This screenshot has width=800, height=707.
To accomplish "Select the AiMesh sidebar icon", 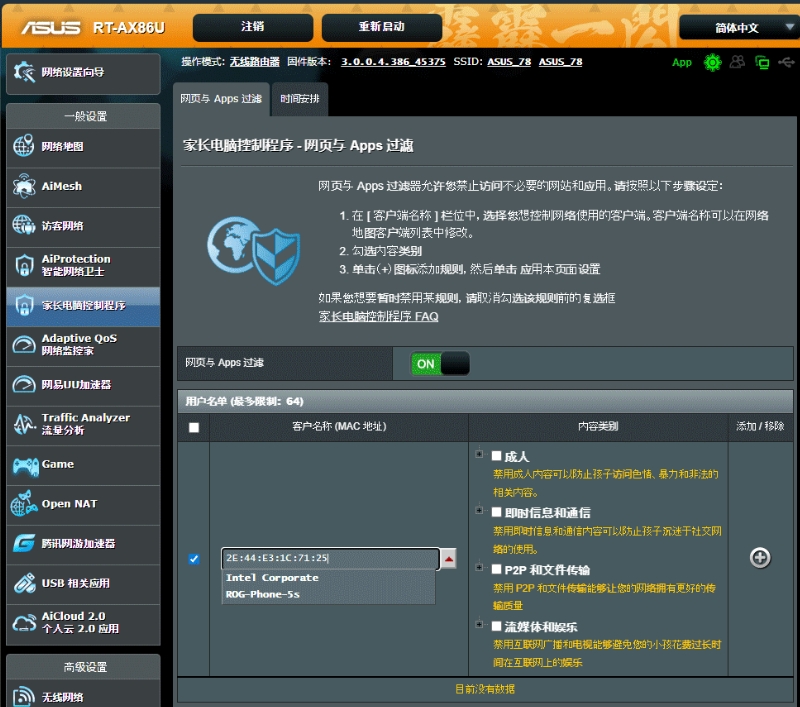I will click(x=23, y=186).
